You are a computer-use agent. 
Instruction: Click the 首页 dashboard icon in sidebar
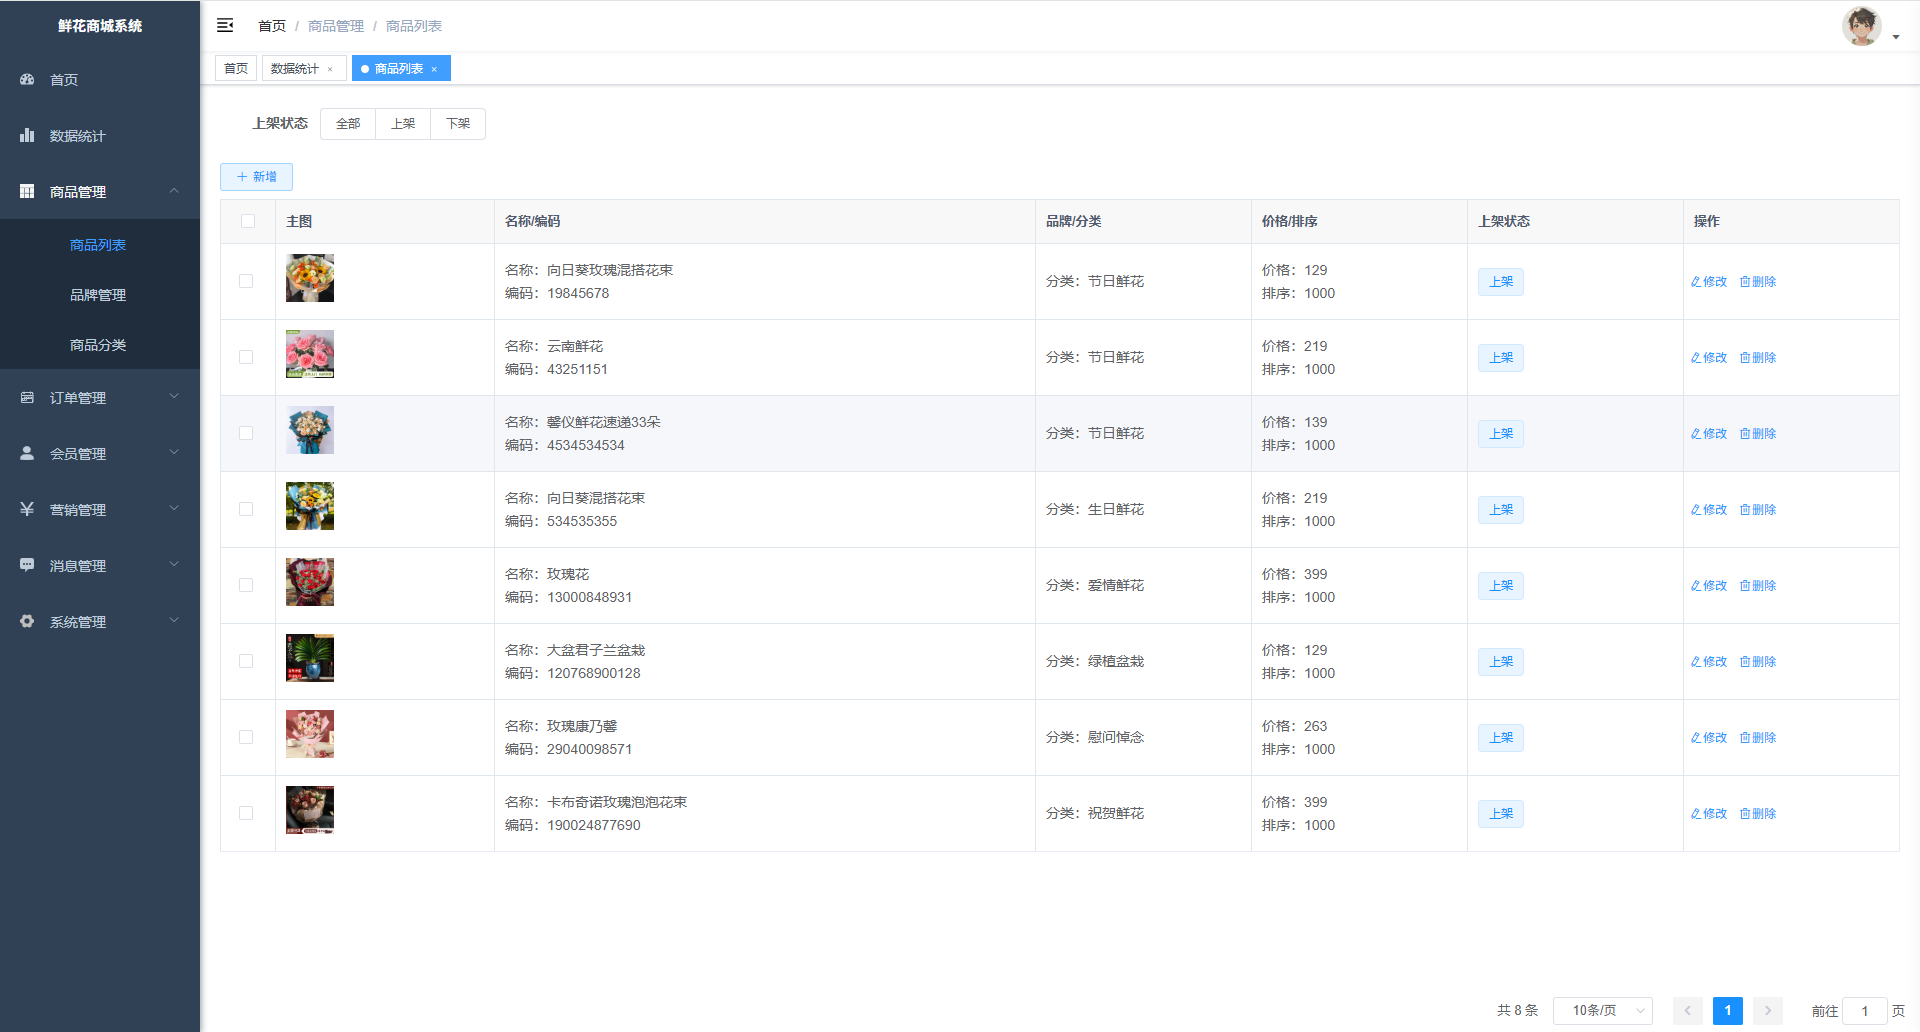coord(27,80)
